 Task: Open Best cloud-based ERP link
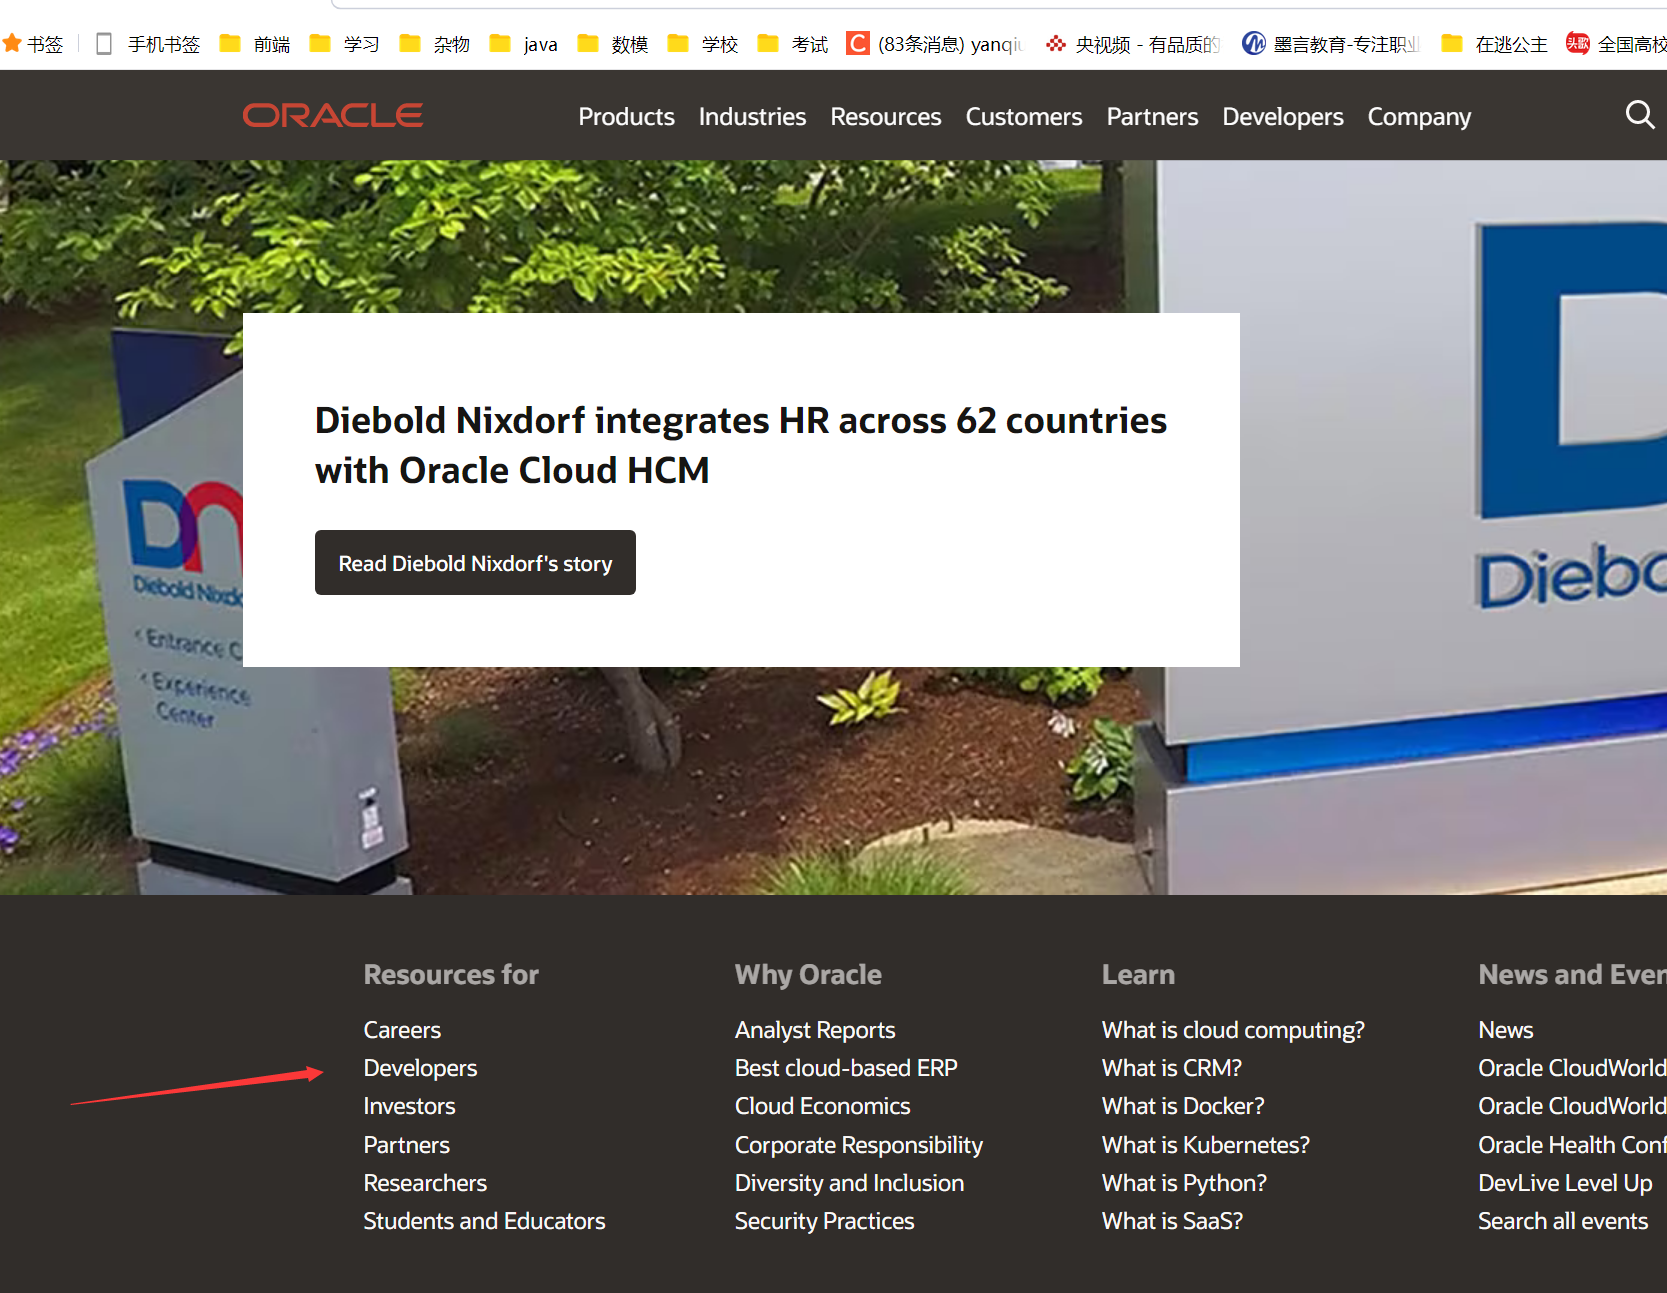tap(846, 1068)
